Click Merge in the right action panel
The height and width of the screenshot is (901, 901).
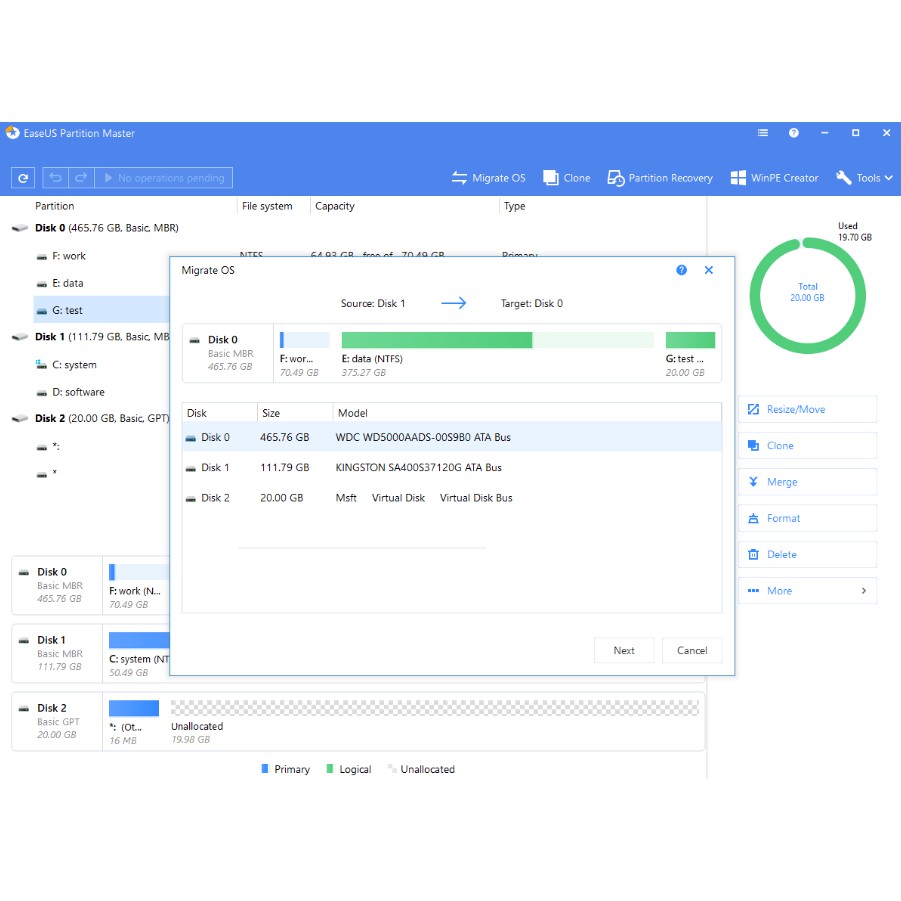(x=807, y=482)
